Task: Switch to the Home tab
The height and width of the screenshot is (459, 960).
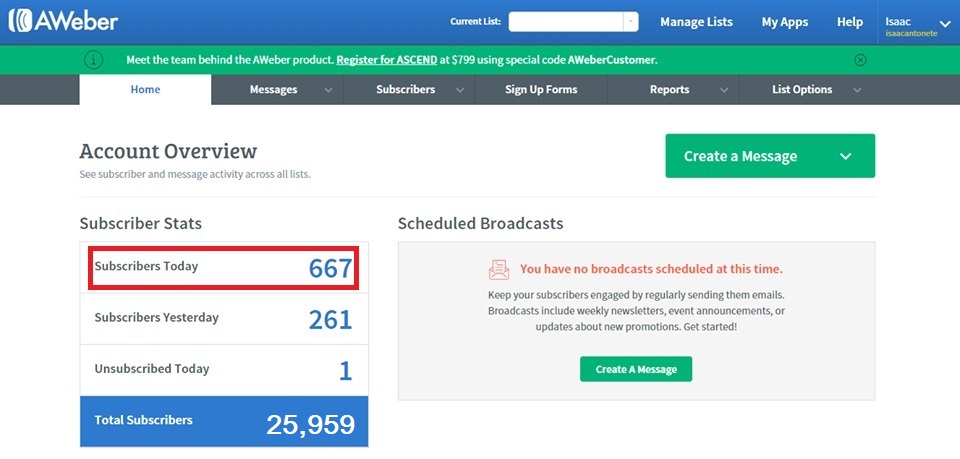Action: 145,90
